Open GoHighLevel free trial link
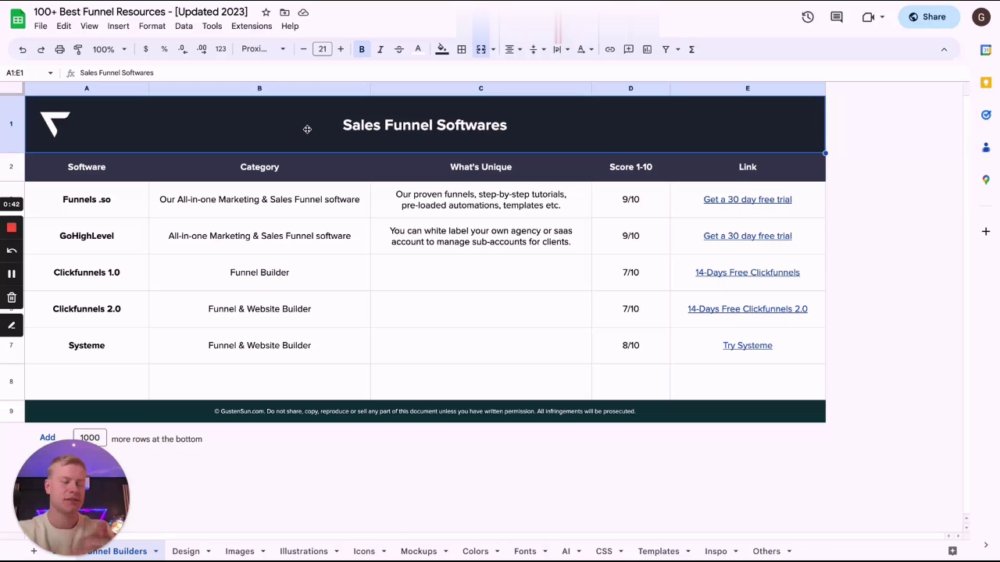Image resolution: width=1000 pixels, height=562 pixels. [747, 235]
